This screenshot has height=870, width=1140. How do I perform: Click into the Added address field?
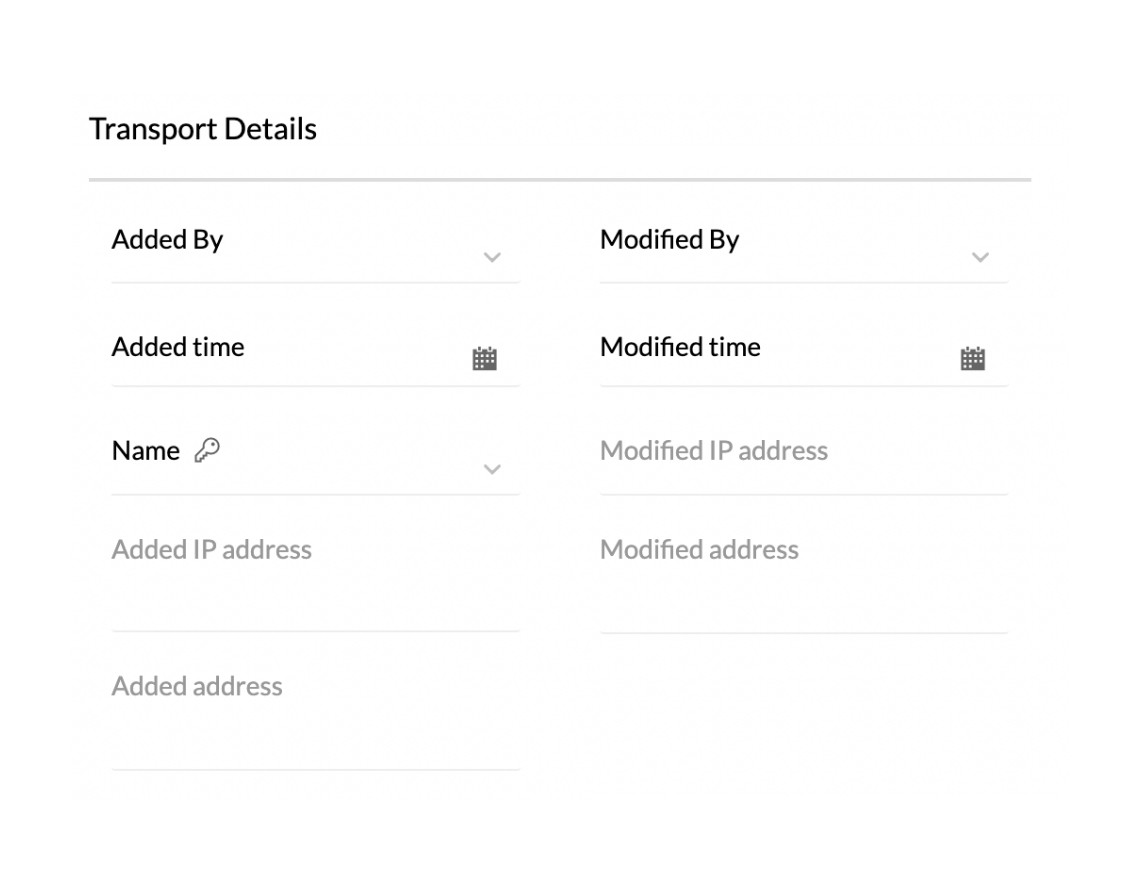point(316,714)
